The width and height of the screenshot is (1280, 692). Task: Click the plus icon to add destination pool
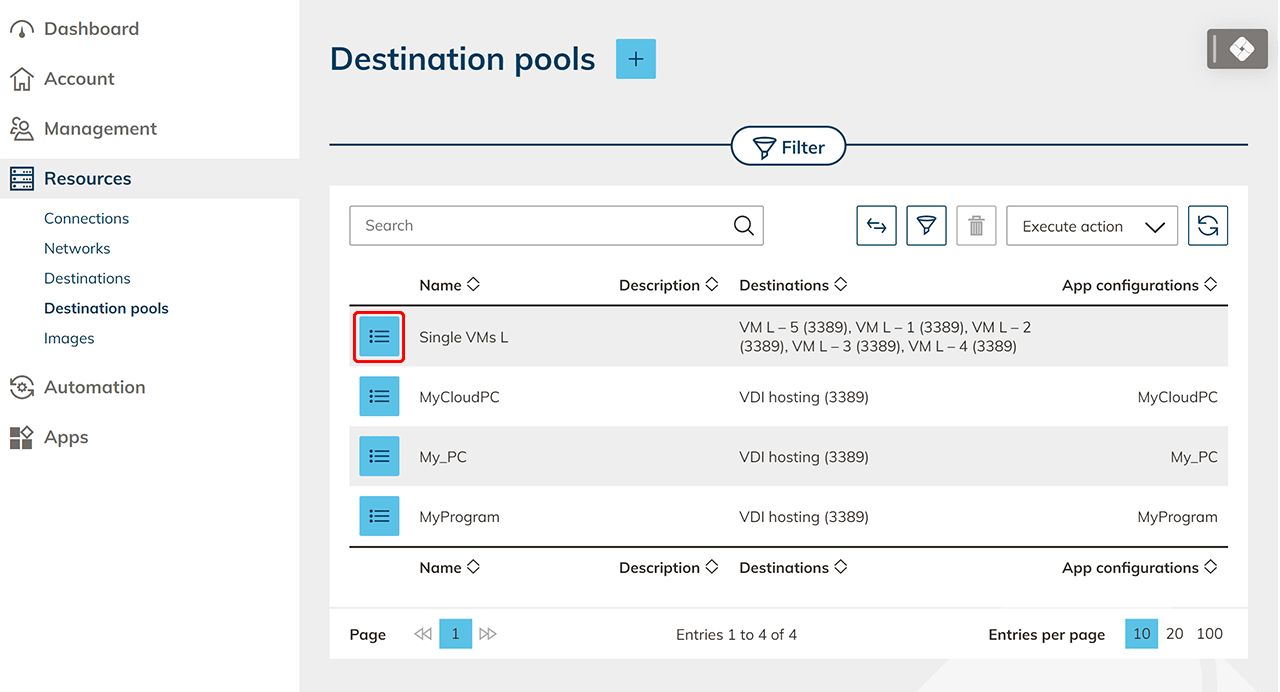point(635,59)
